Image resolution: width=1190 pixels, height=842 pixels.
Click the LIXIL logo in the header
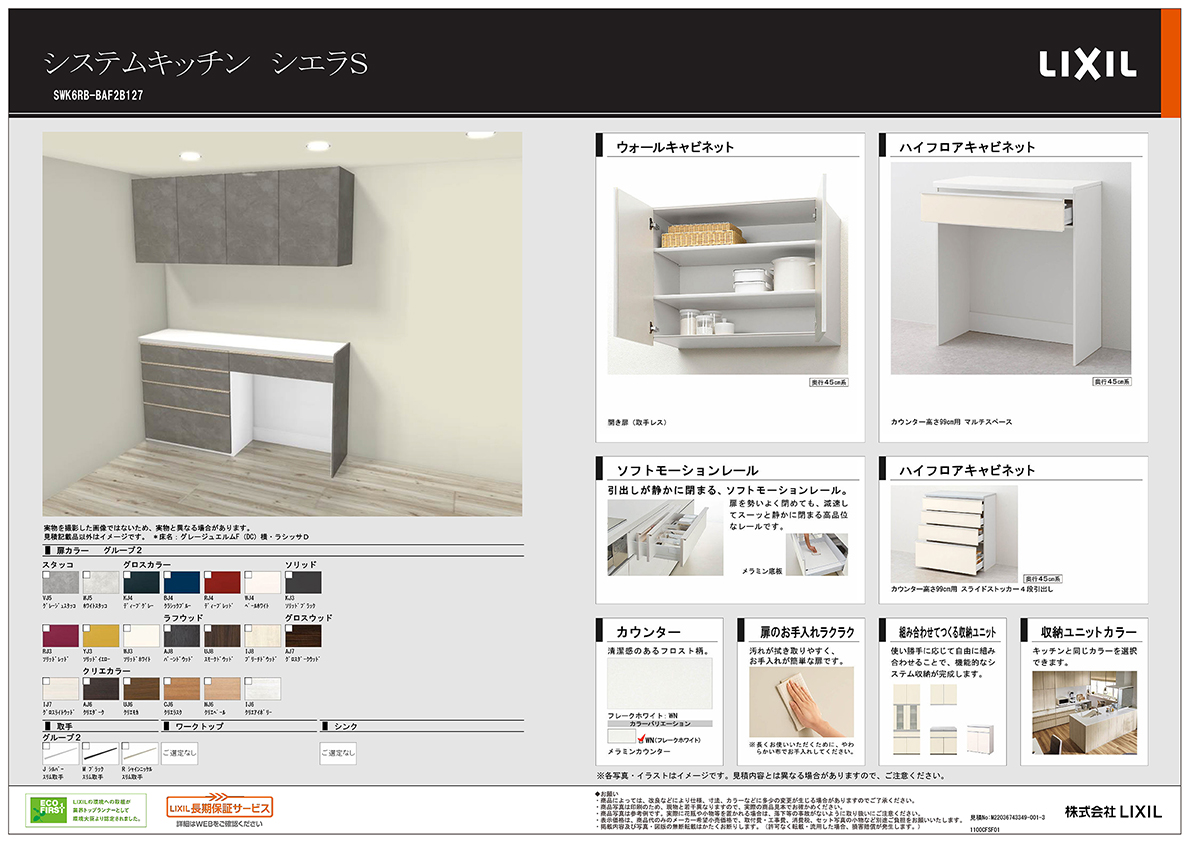tap(1087, 65)
